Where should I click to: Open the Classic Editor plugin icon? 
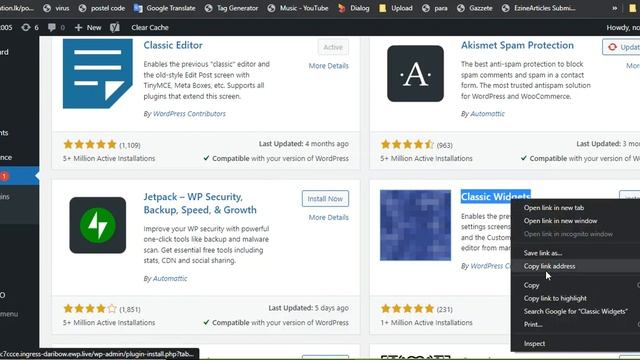(98, 73)
